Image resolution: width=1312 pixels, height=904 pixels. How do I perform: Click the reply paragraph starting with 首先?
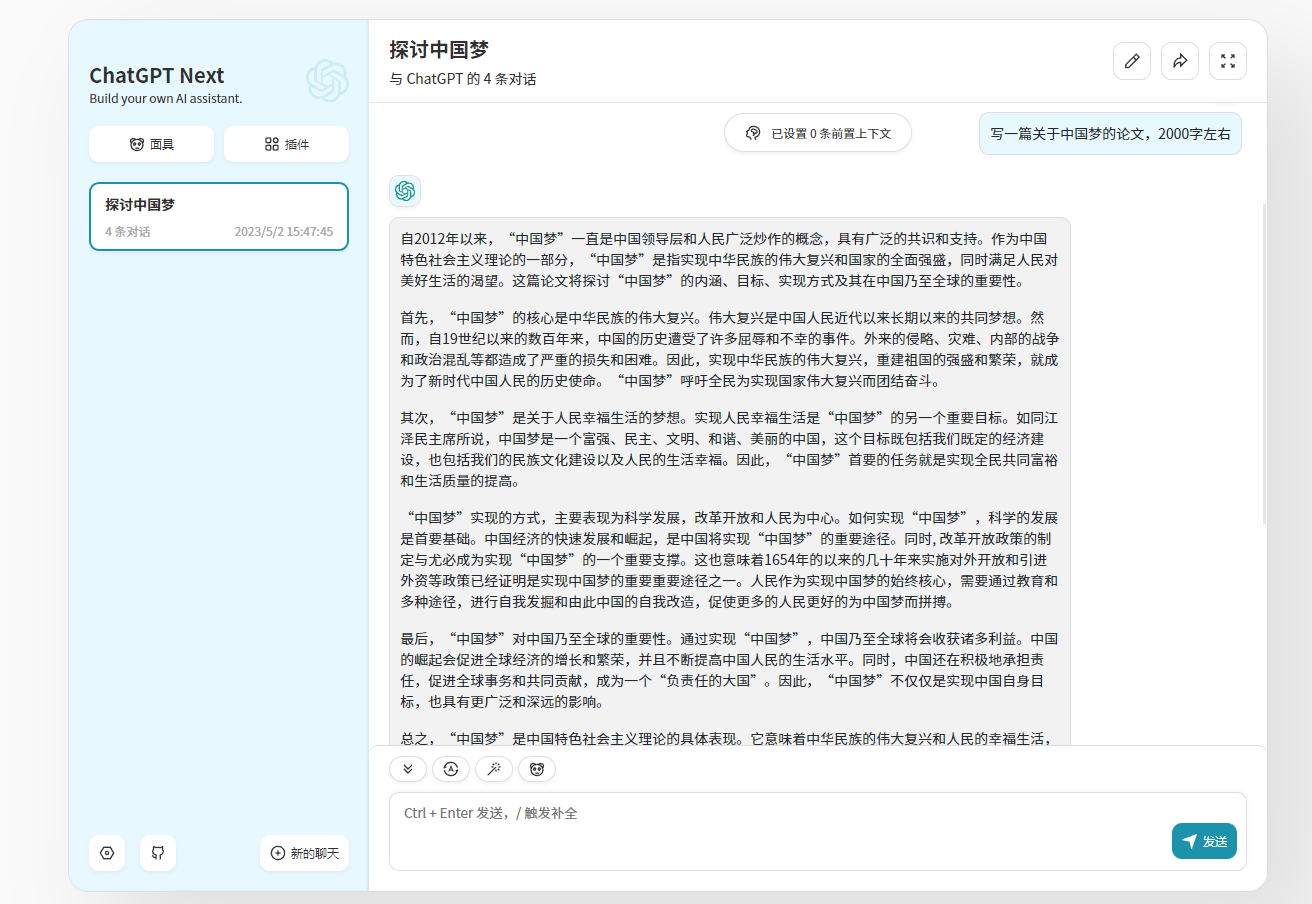click(730, 349)
